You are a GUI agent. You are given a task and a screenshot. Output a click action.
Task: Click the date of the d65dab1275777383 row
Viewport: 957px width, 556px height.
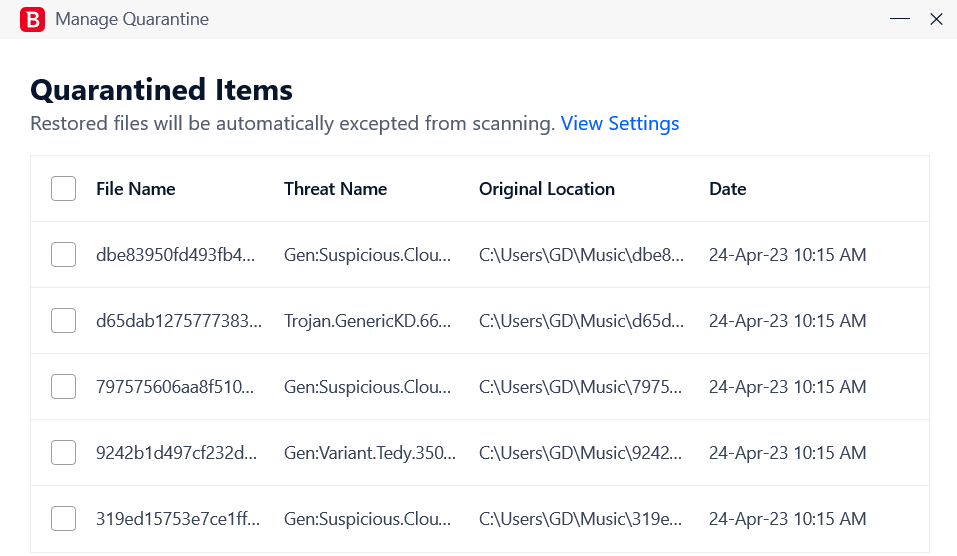click(x=787, y=320)
